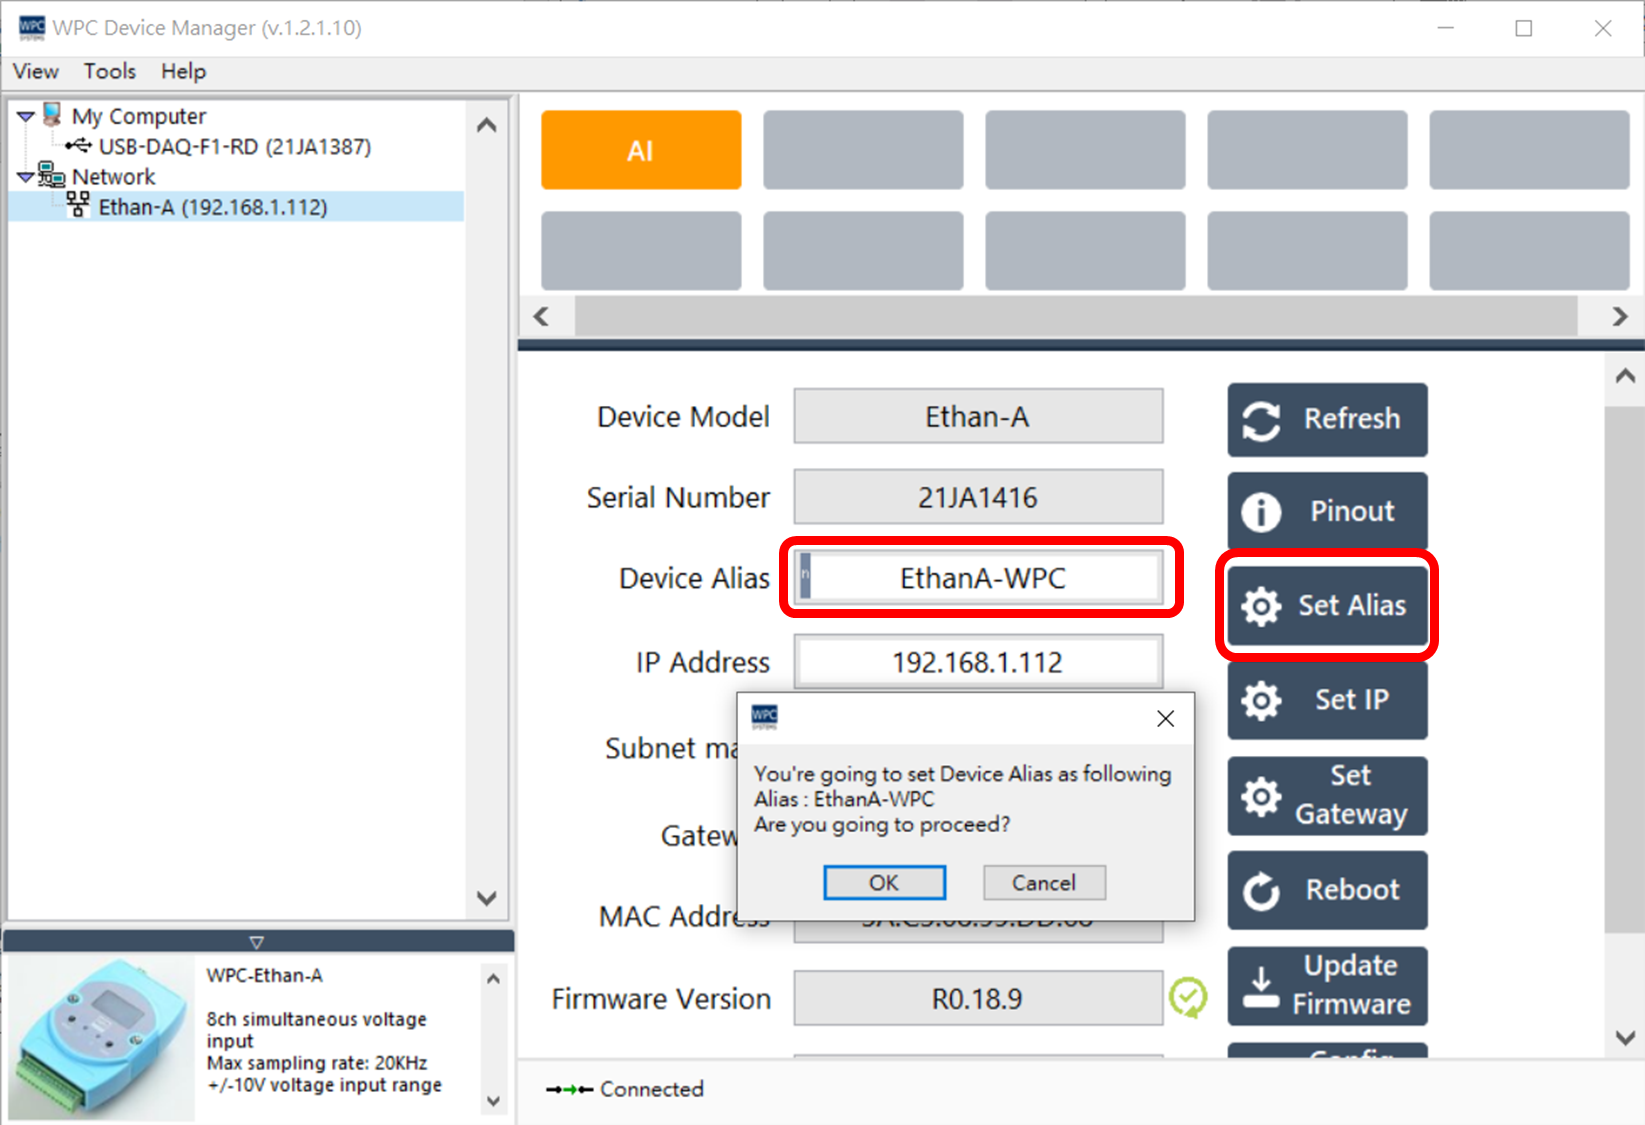1645x1125 pixels.
Task: Click the green firmware status check icon
Action: 1188,997
